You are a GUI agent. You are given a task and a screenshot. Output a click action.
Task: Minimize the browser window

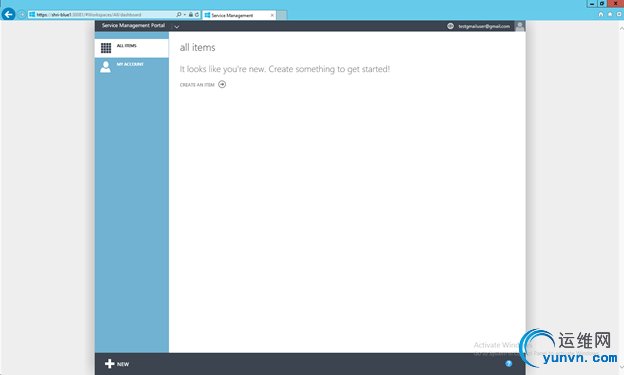click(592, 4)
